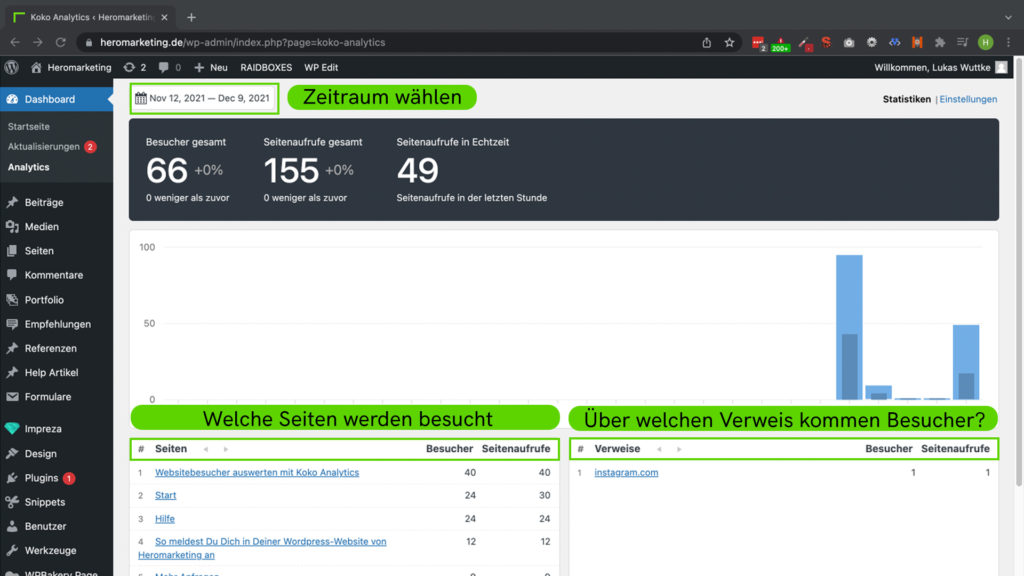Go to next Verweise page arrow
Screen dimensions: 1024x576
point(679,449)
